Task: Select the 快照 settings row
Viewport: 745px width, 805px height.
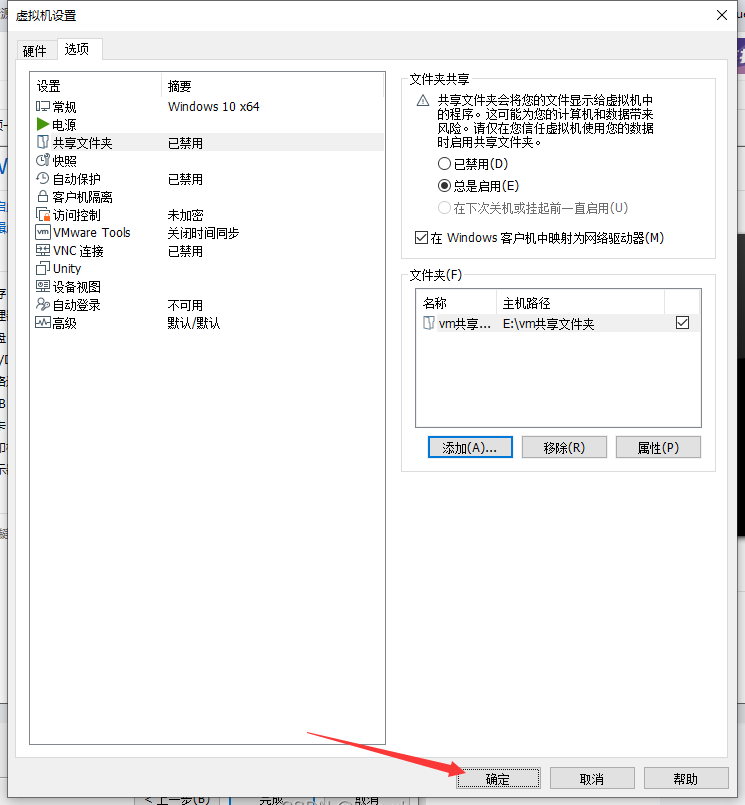Action: 209,160
